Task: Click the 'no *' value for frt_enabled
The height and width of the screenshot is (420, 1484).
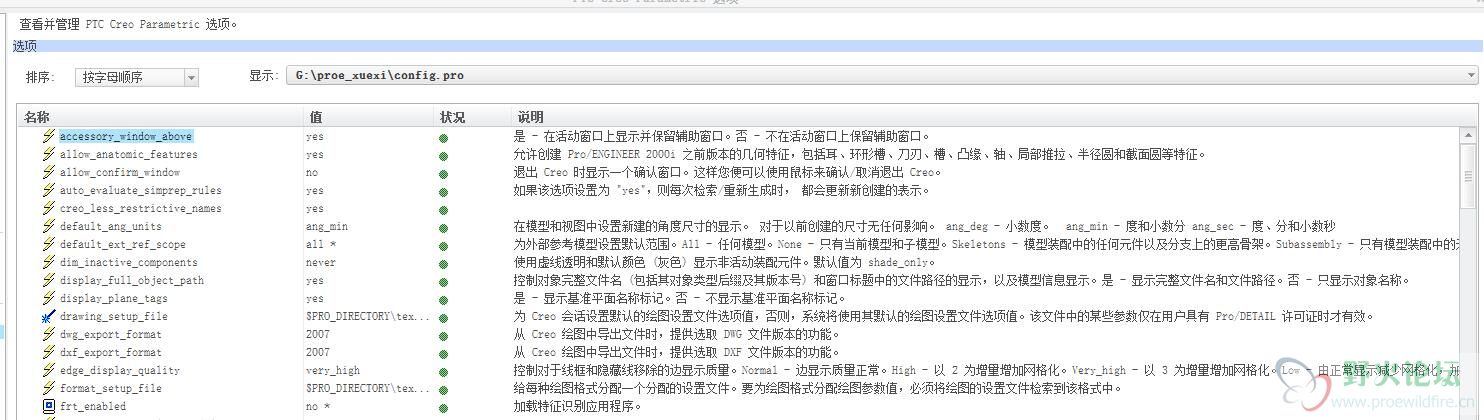Action: coord(318,406)
